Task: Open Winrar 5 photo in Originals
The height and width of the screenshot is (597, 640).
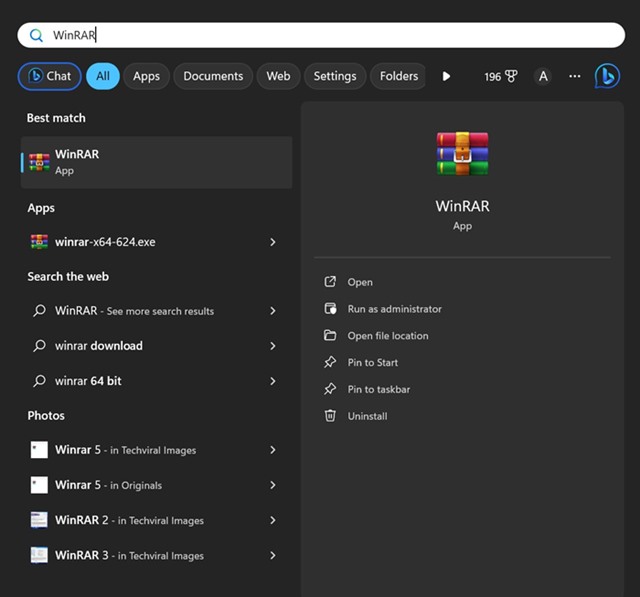Action: click(156, 485)
